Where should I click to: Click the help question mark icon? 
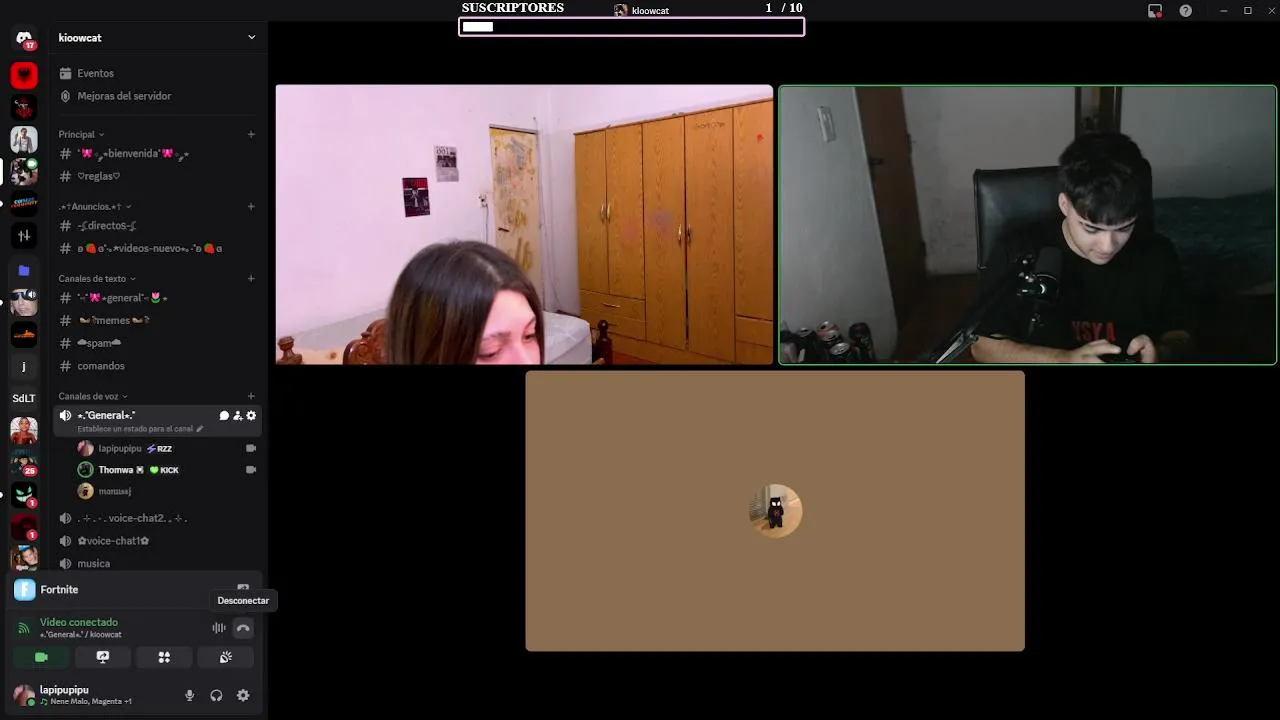(1186, 10)
